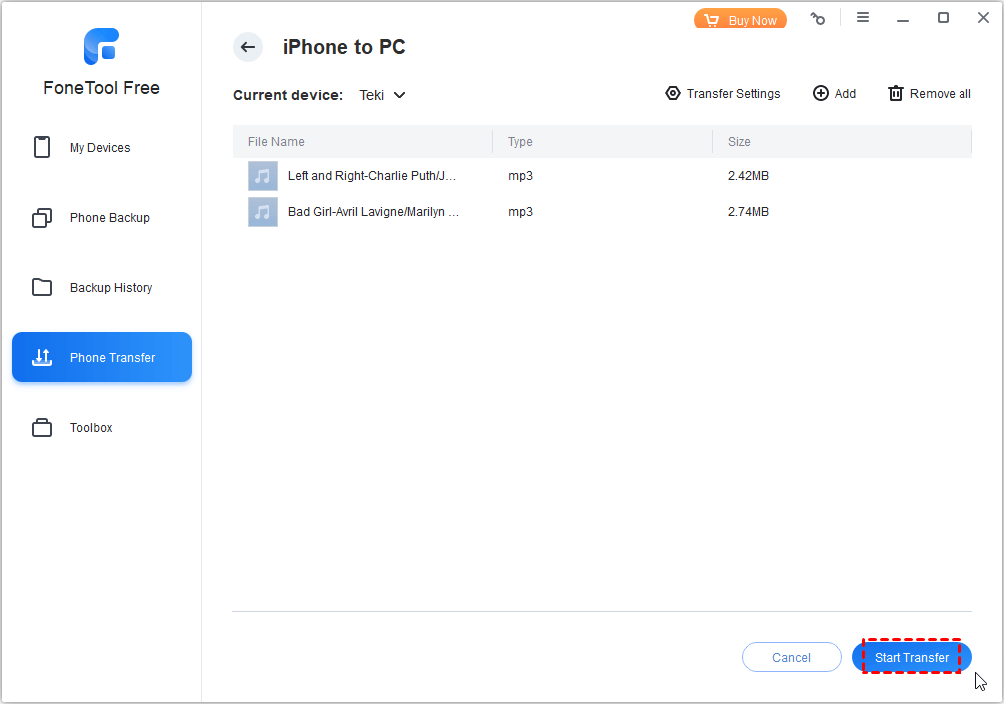Select the Left and Right mp3 file row
Screen dimensions: 1004x704
[x=400, y=175]
